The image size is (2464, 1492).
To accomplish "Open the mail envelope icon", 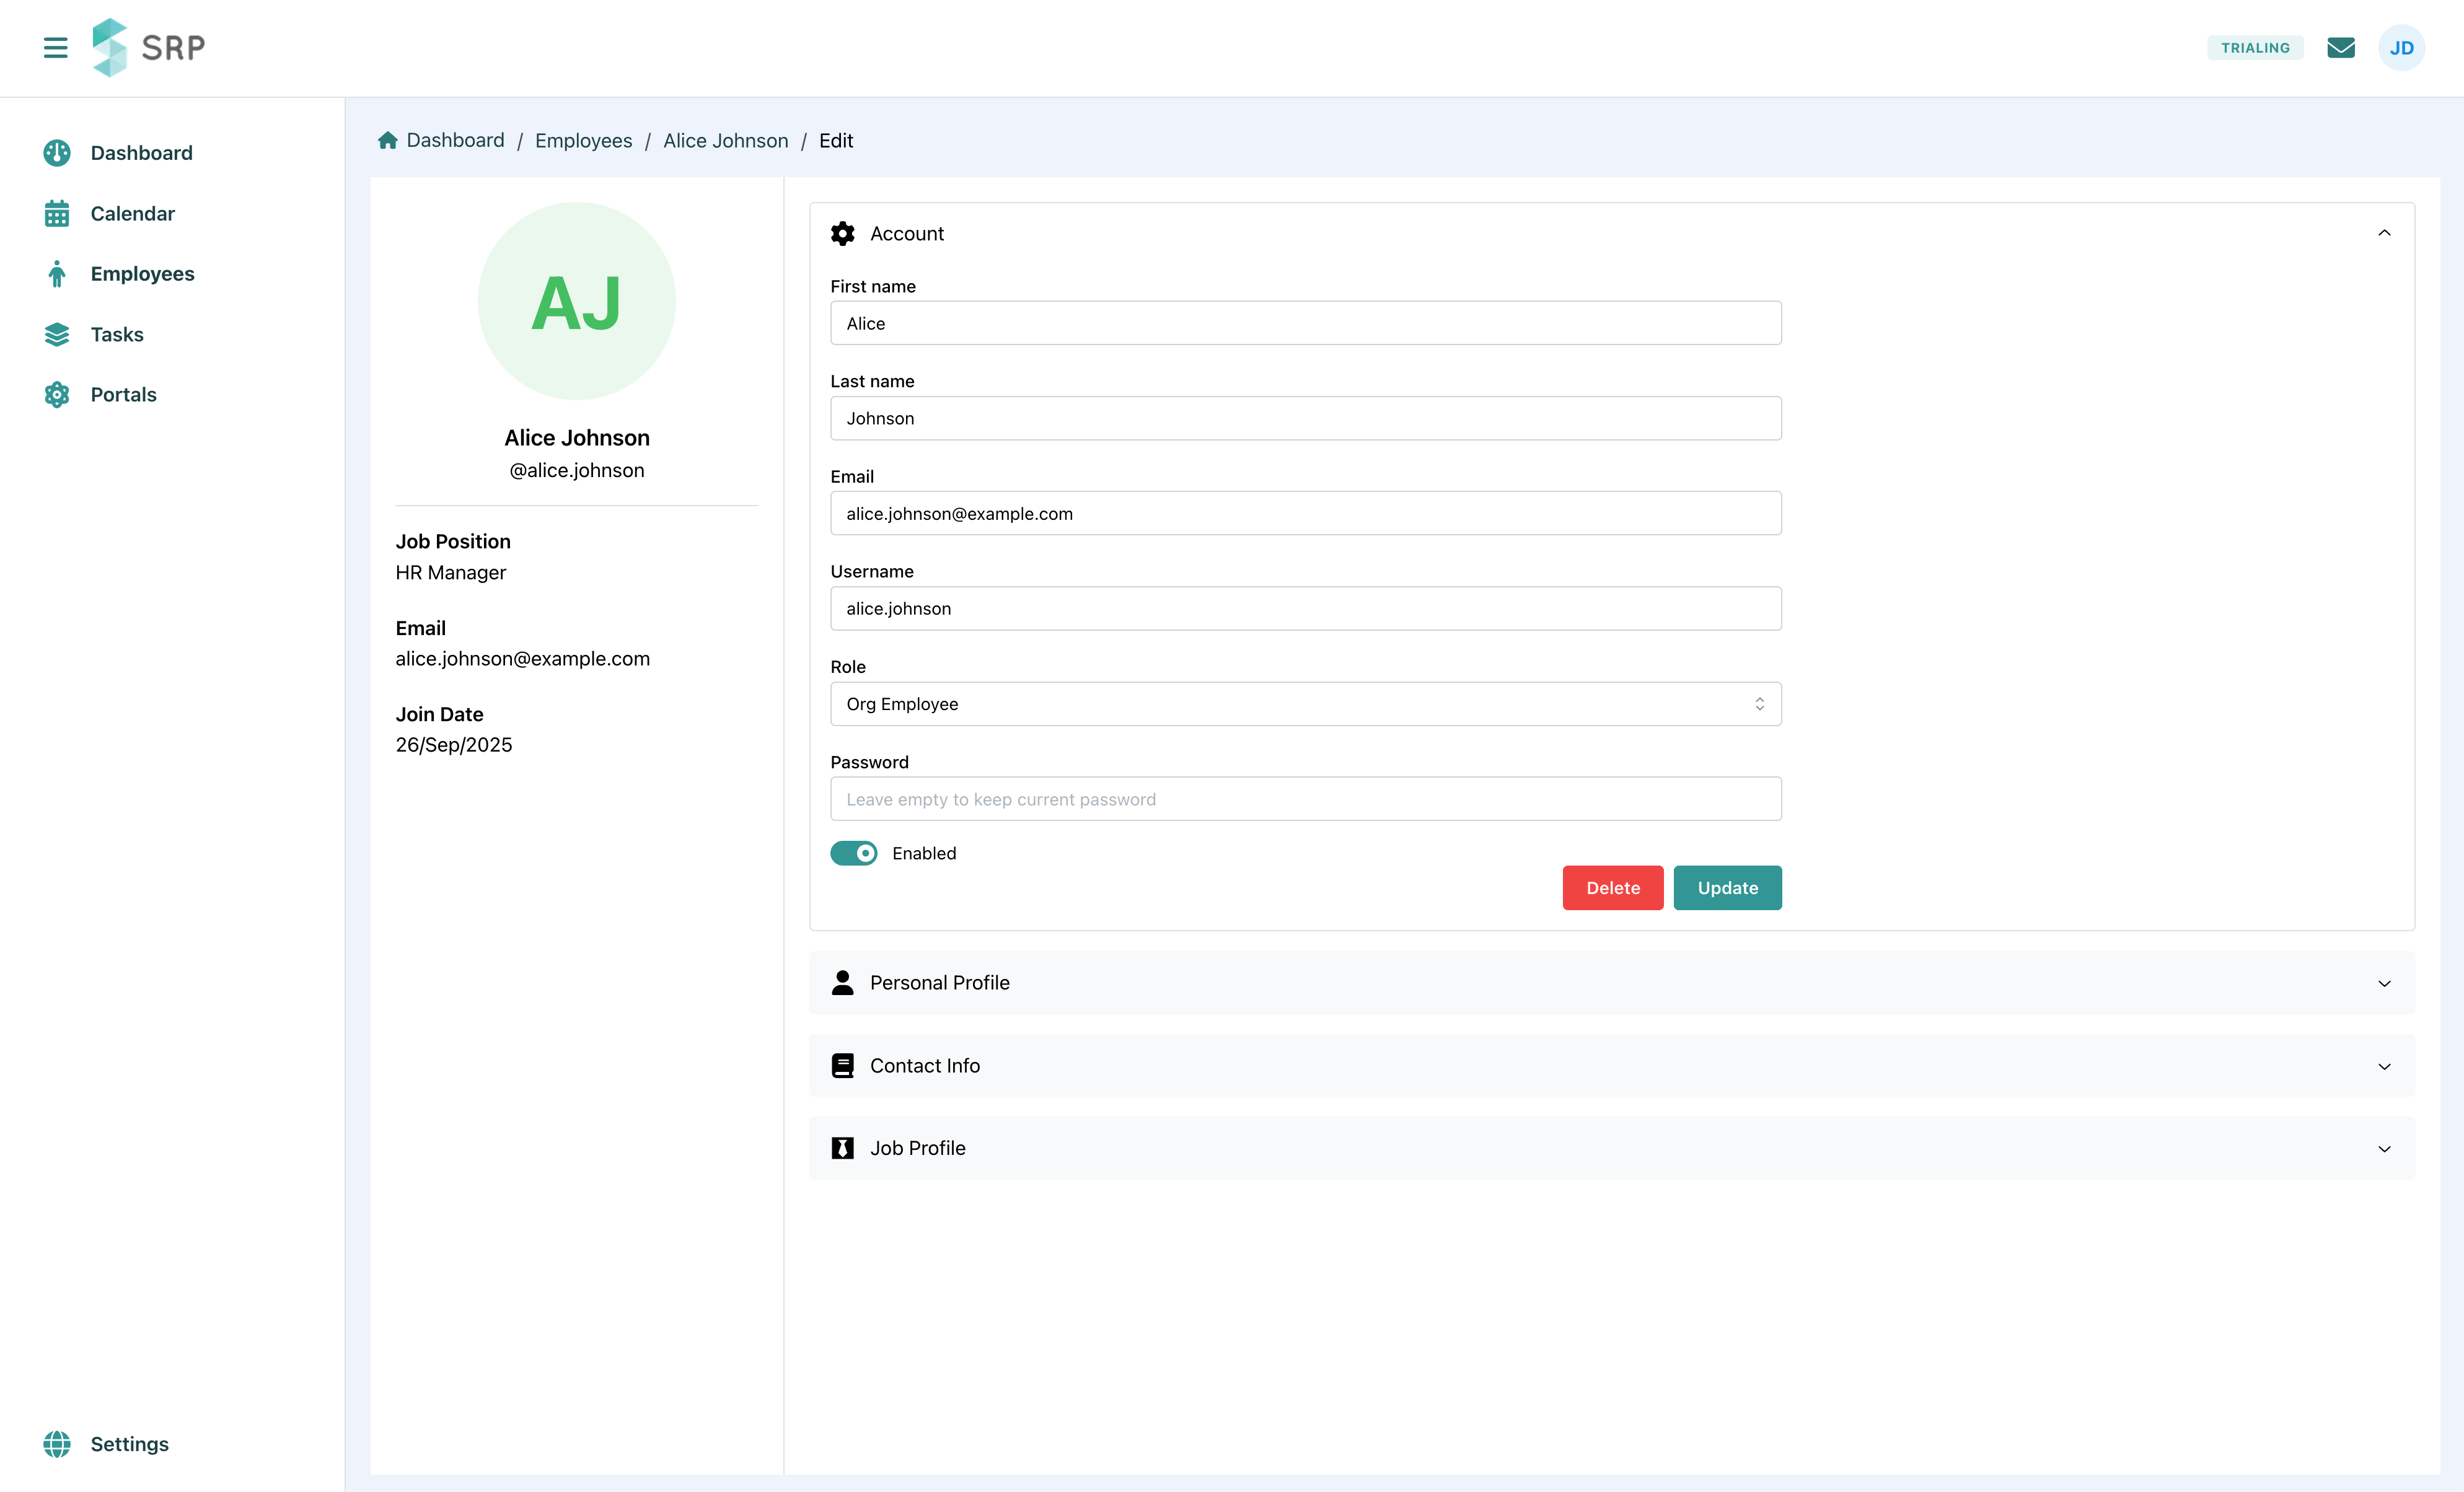I will 2340,48.
